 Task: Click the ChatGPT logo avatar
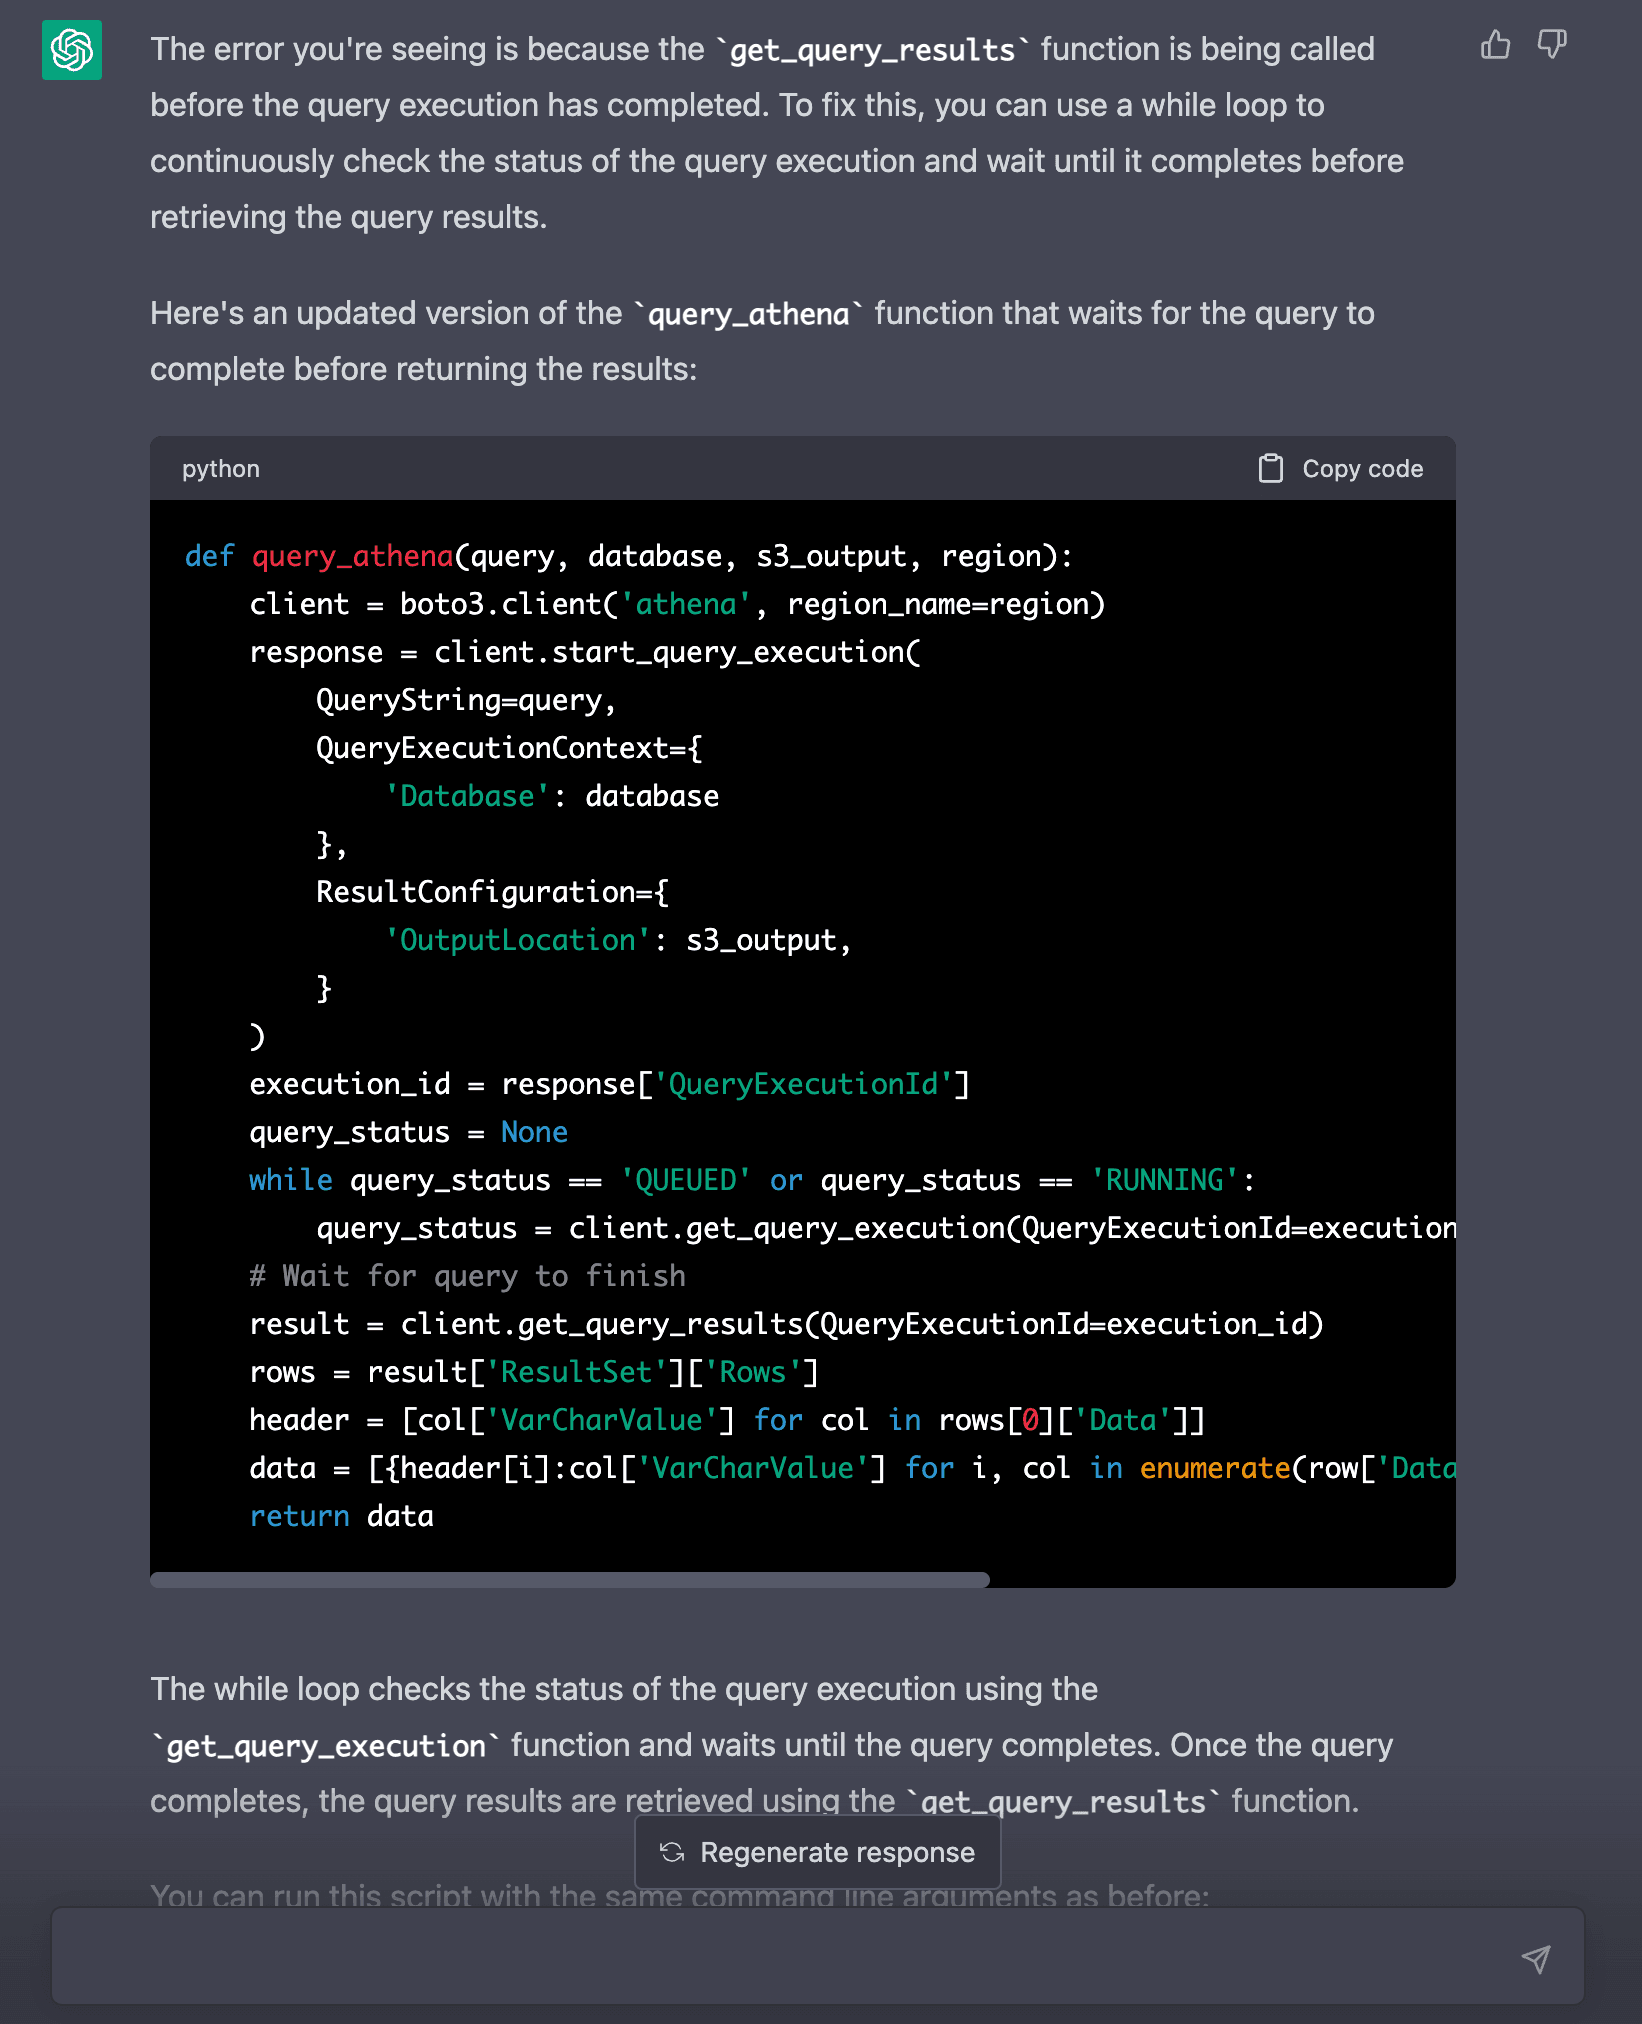(x=72, y=50)
